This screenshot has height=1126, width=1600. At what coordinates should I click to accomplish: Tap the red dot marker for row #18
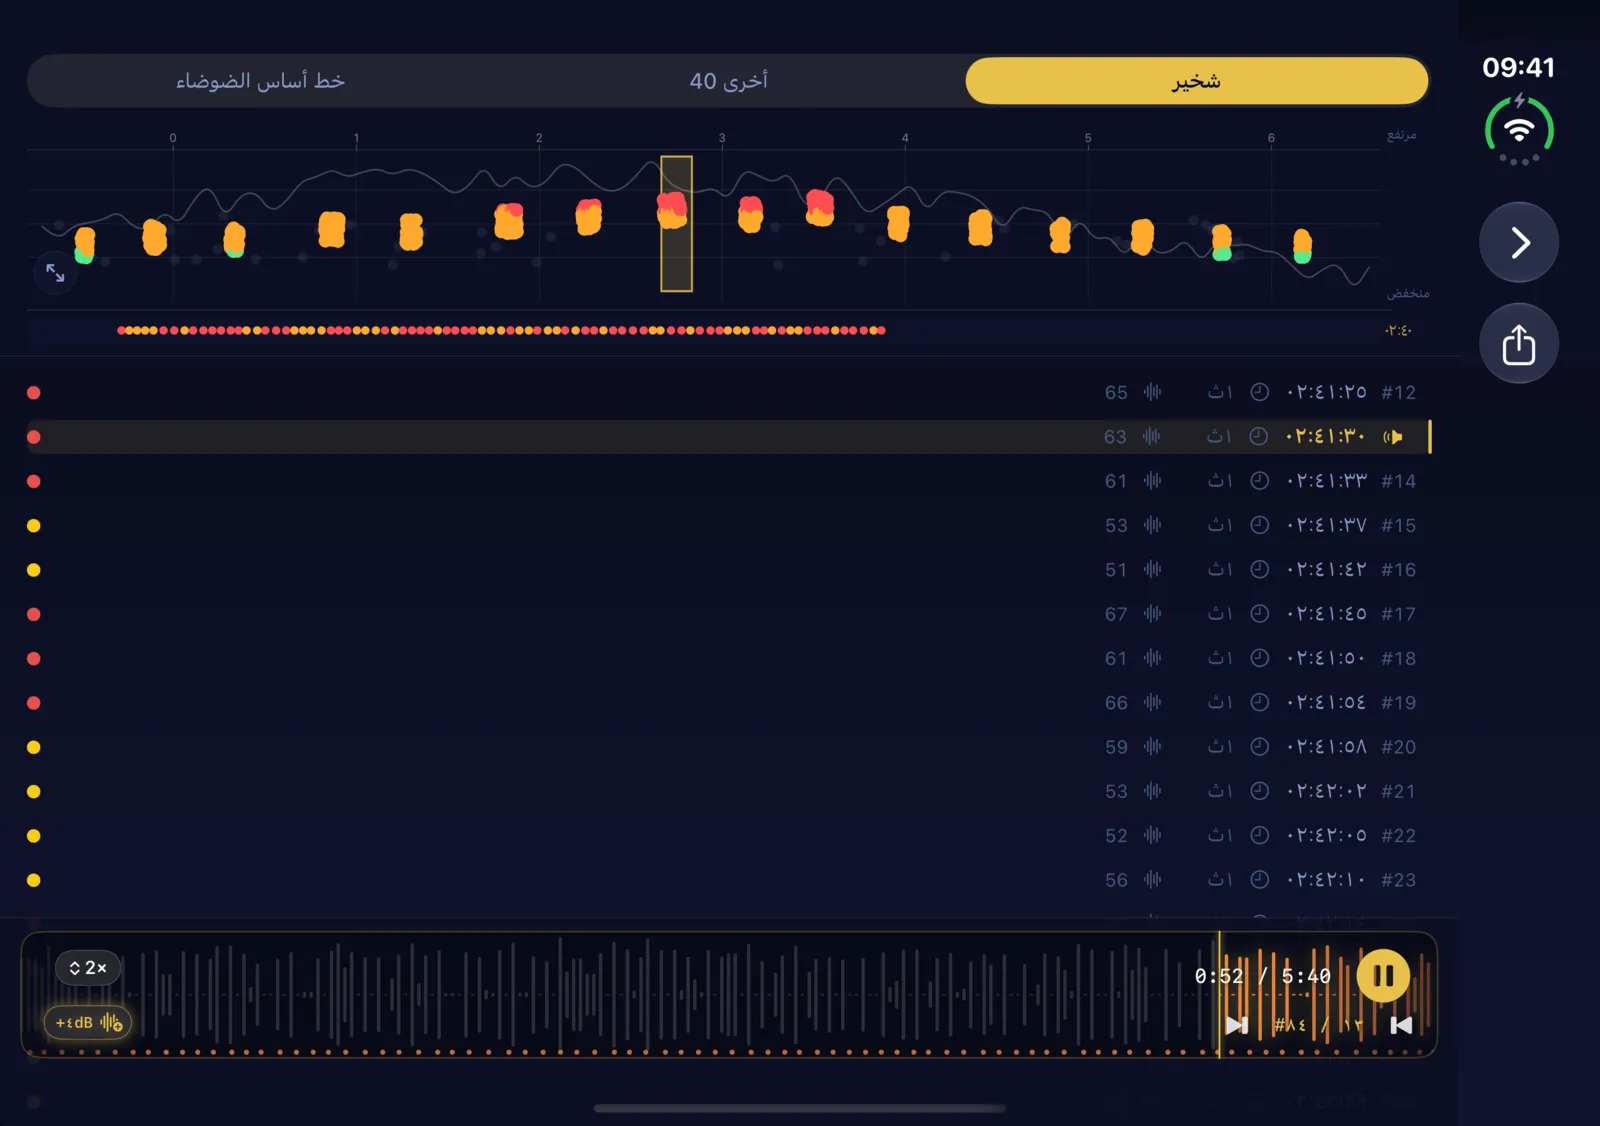[34, 659]
